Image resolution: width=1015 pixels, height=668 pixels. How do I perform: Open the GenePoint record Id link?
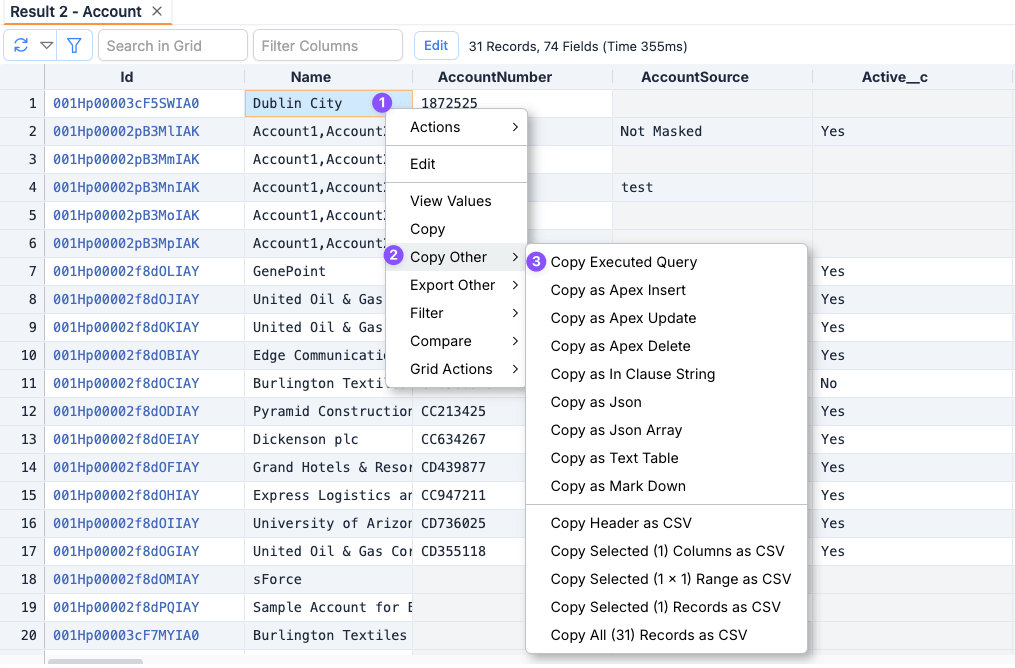coord(126,271)
